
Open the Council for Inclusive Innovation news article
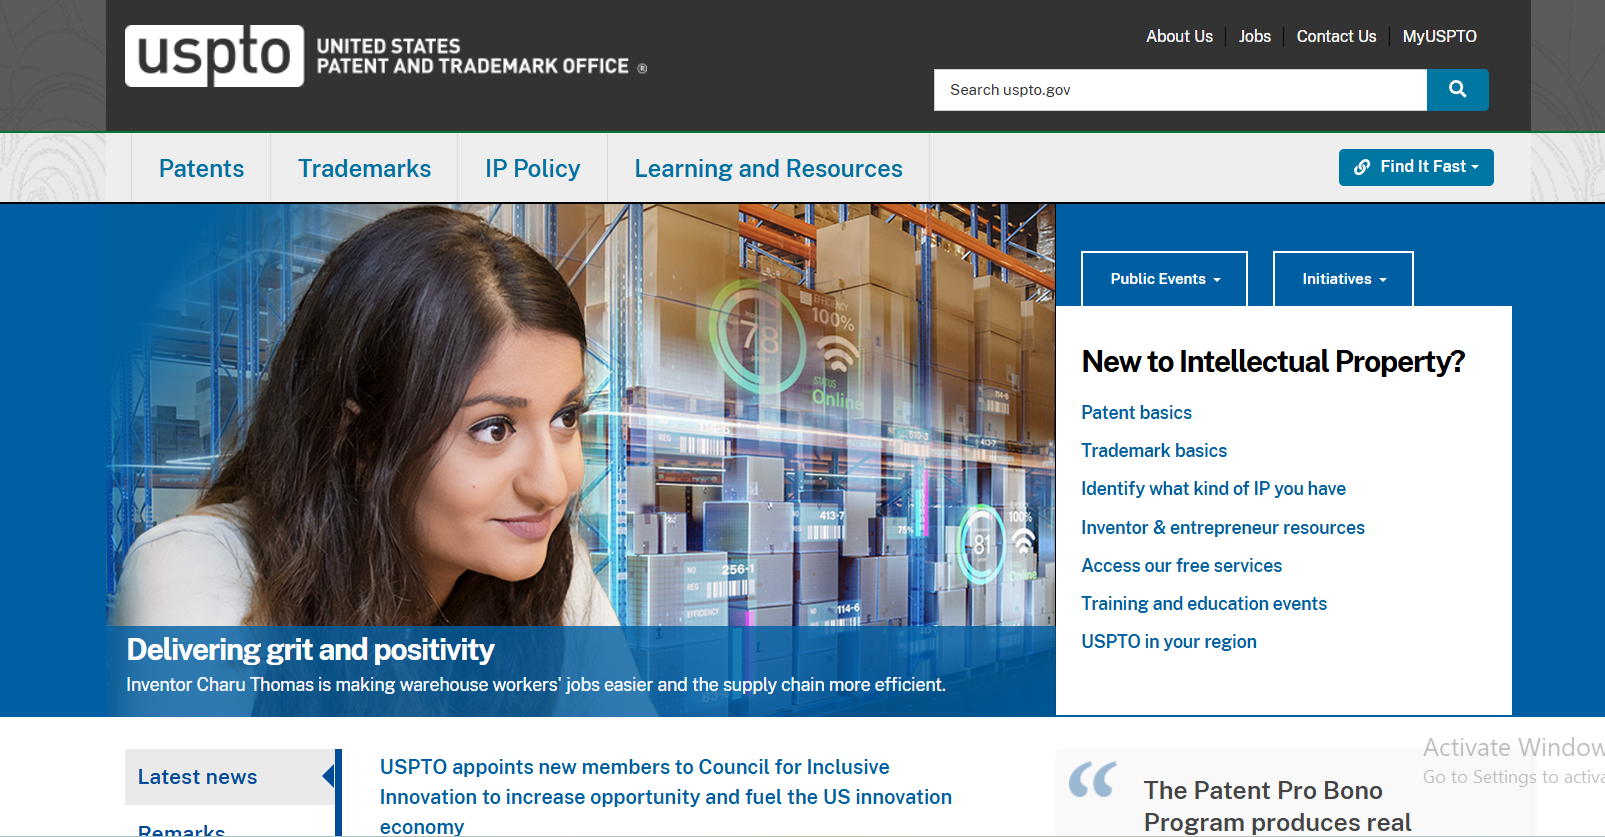click(x=665, y=796)
